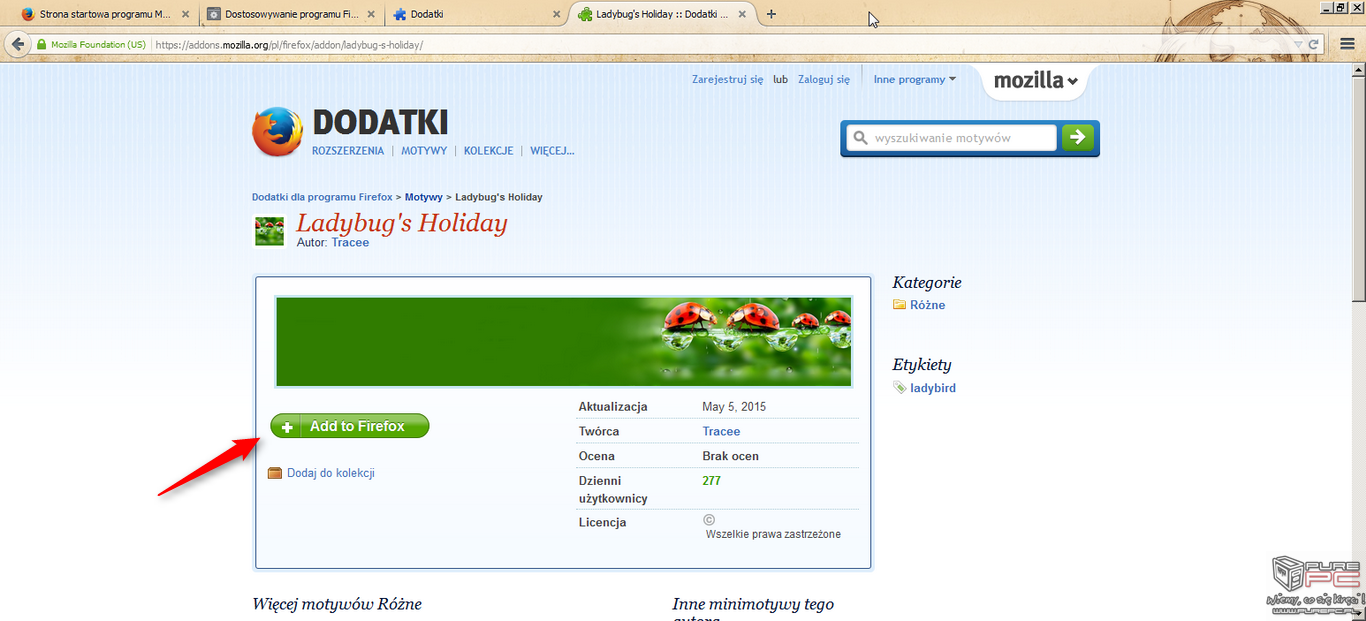
Task: Click the green padlock site identity icon
Action: tap(42, 45)
